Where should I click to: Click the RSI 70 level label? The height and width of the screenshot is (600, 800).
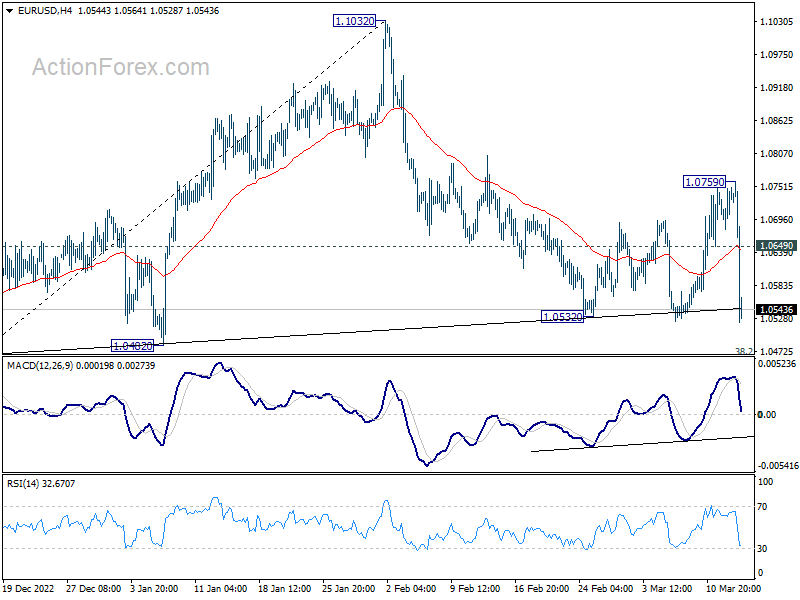point(763,507)
